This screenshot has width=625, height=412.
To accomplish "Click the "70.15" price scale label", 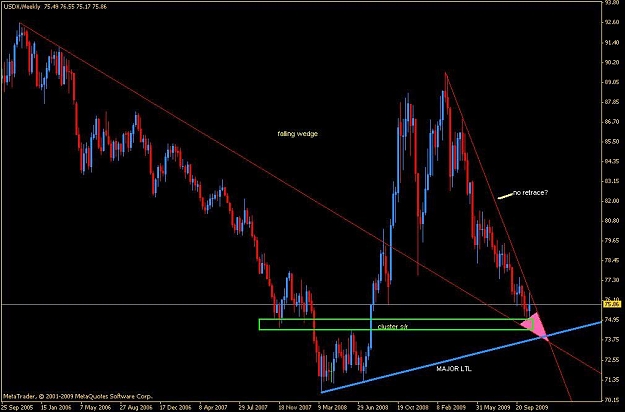I will pos(612,399).
